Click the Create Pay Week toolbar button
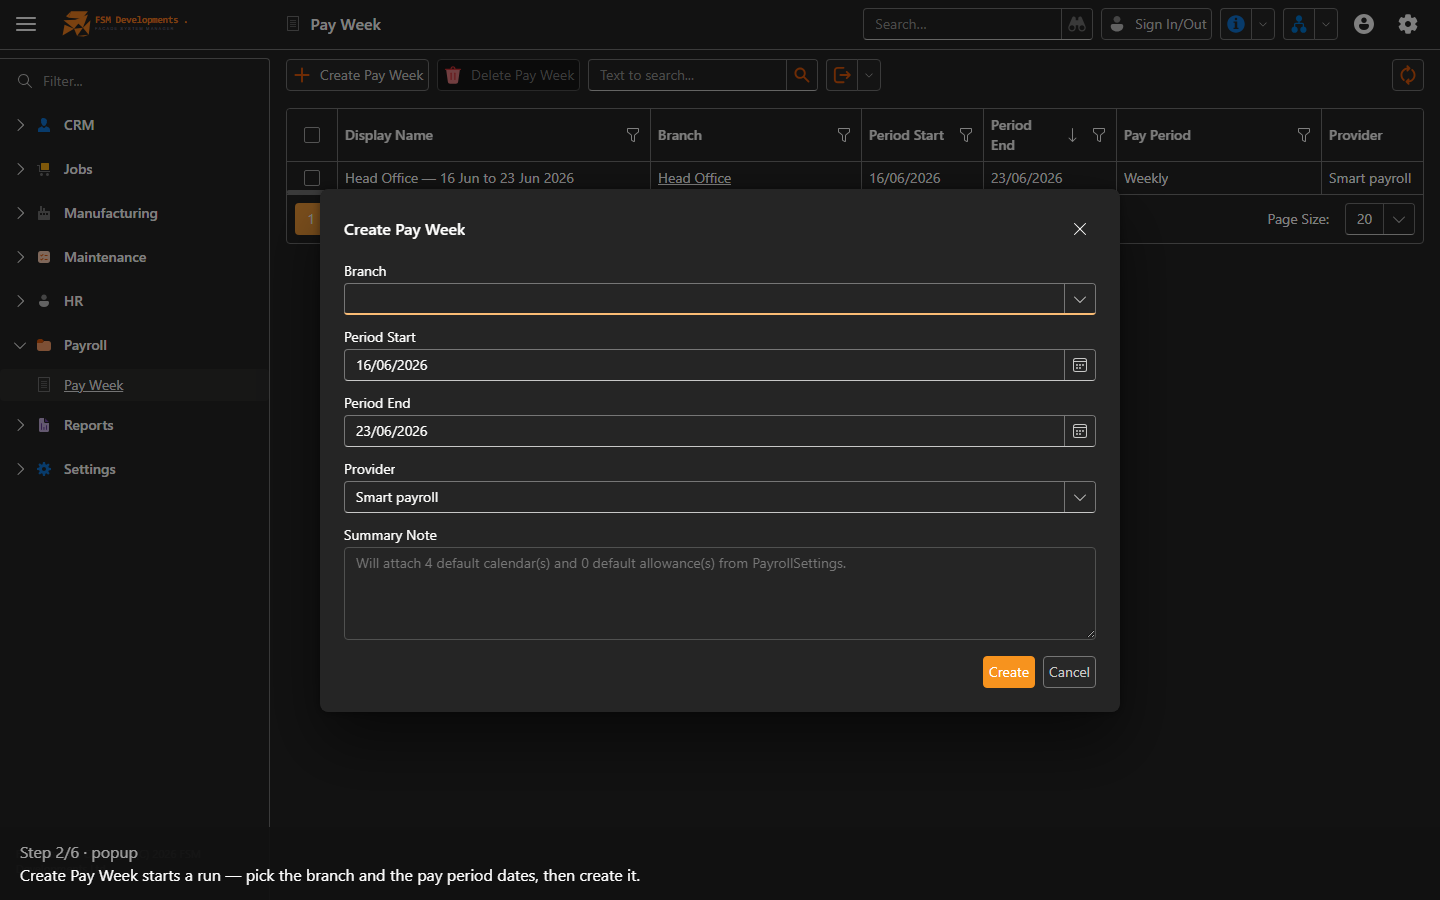 click(x=358, y=75)
